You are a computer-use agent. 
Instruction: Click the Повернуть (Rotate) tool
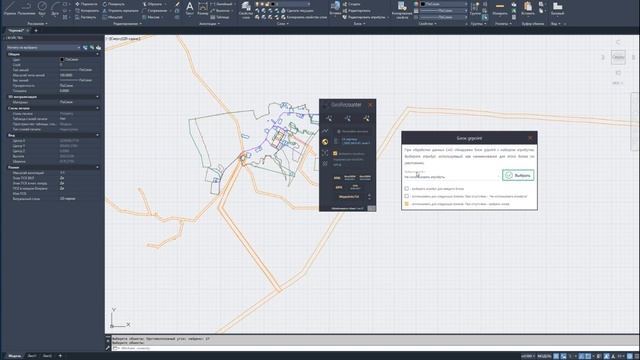(113, 4)
